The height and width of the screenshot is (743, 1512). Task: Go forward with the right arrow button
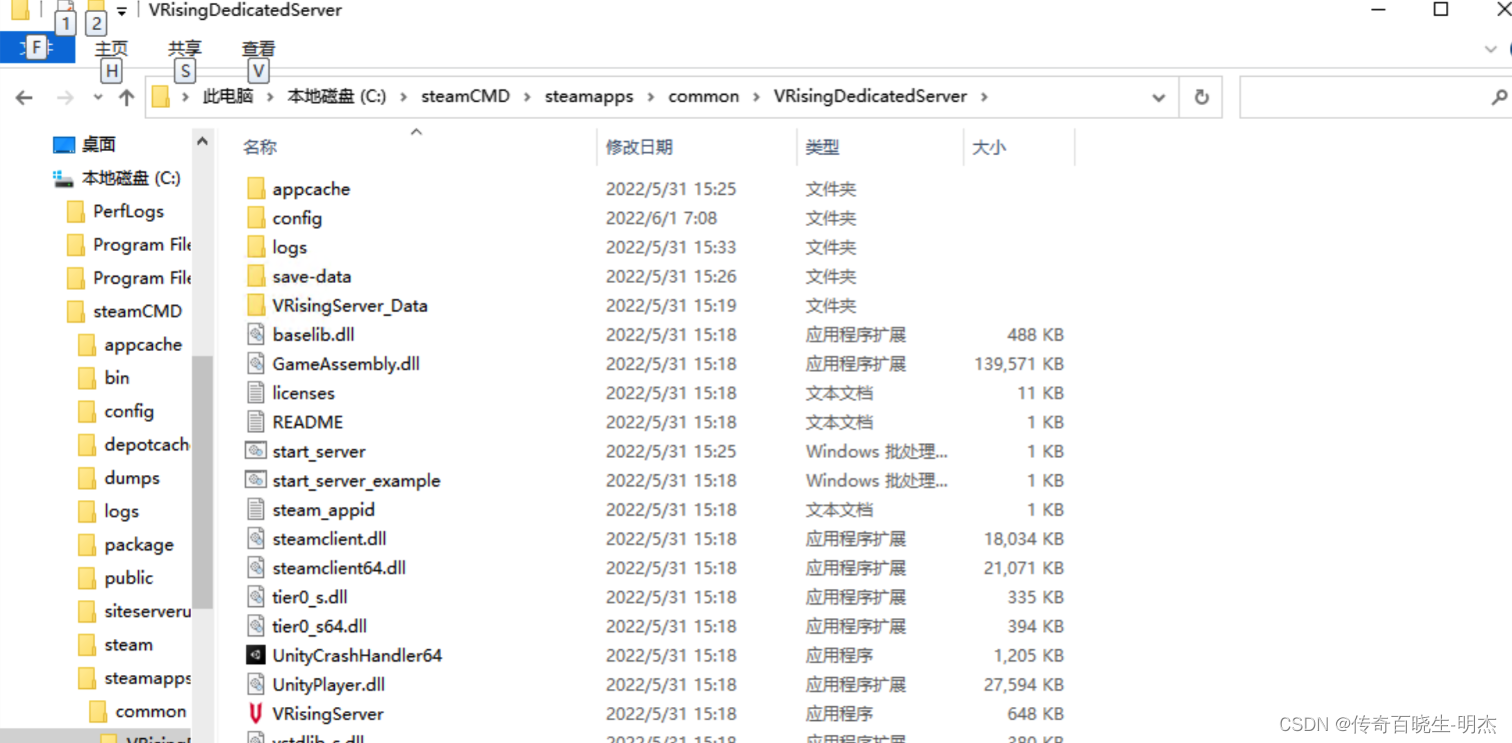(65, 97)
